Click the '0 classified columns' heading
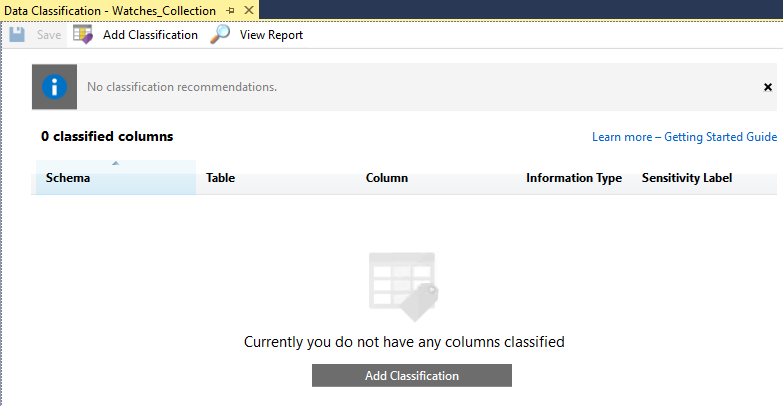 (107, 136)
